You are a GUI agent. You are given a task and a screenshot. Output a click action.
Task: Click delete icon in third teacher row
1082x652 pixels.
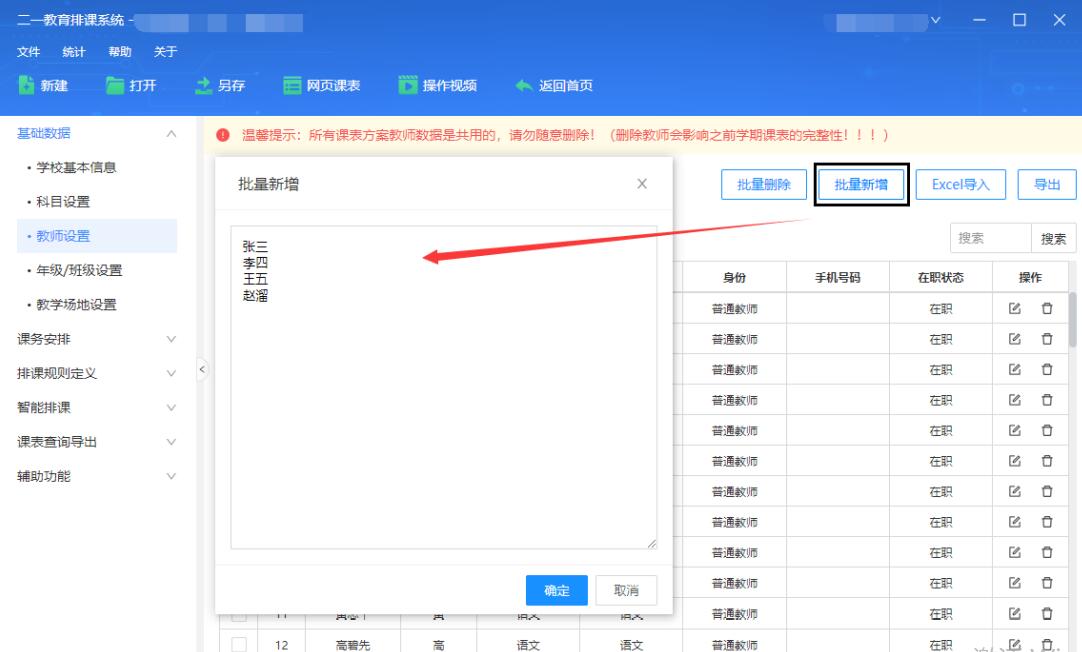(x=1047, y=369)
